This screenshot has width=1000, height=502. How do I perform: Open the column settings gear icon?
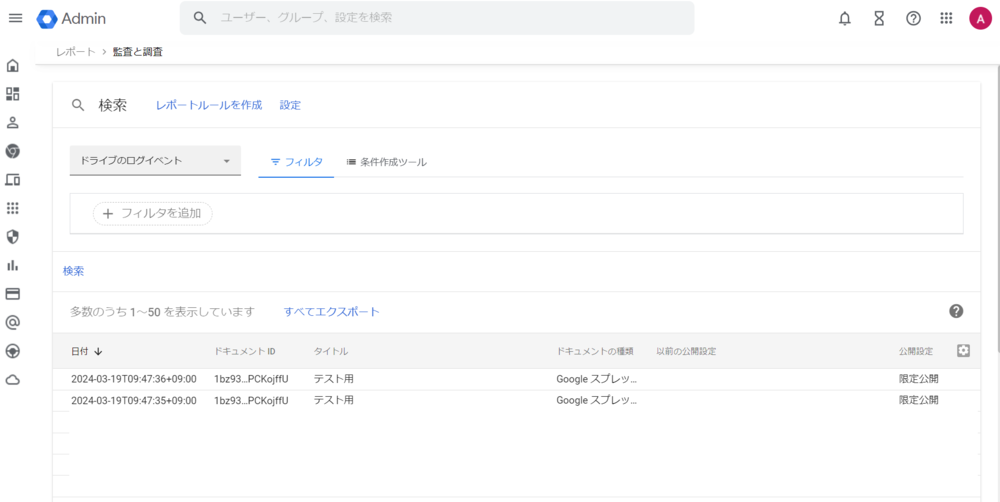963,351
